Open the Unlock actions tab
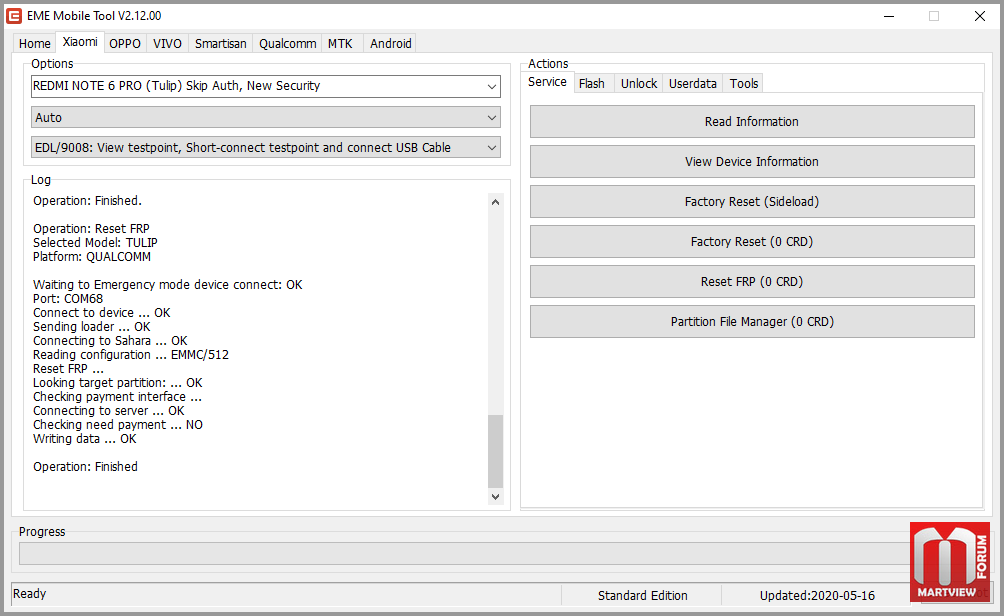 point(639,84)
